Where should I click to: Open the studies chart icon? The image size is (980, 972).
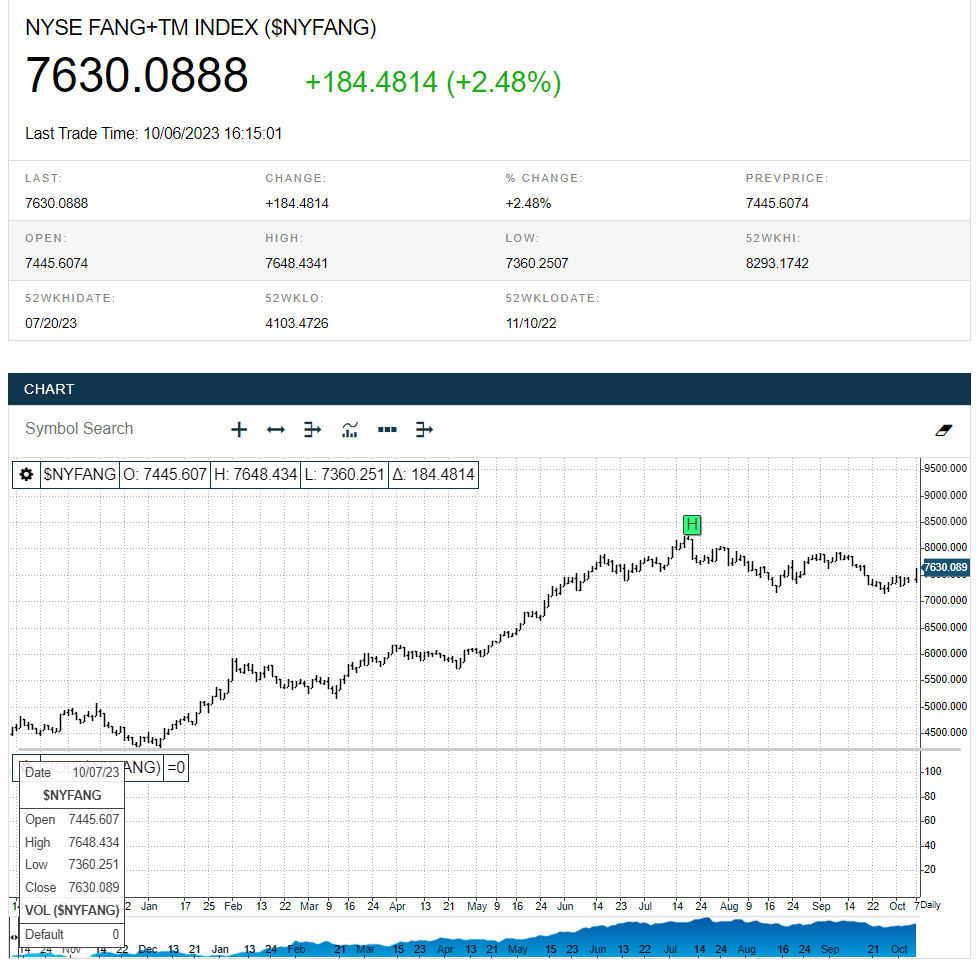[x=350, y=429]
